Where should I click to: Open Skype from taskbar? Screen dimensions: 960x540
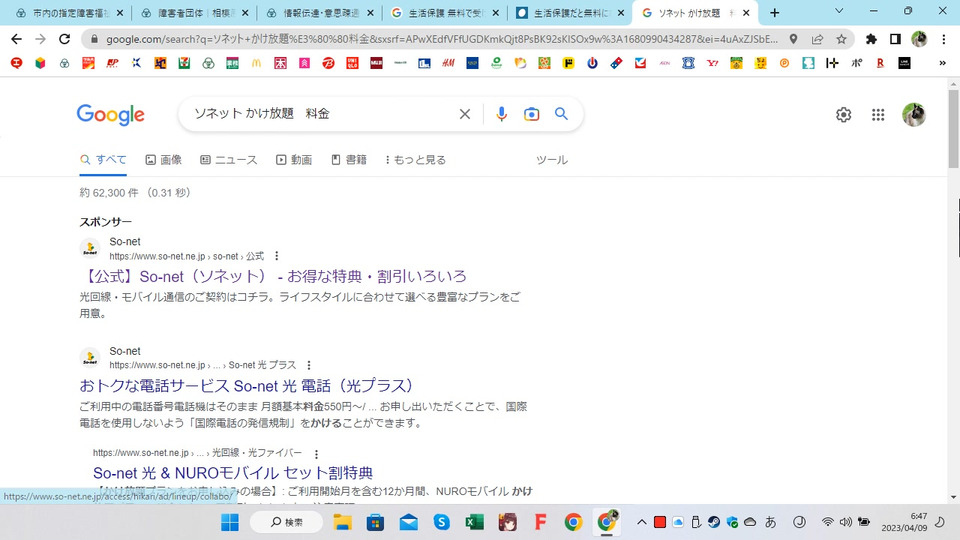click(441, 522)
